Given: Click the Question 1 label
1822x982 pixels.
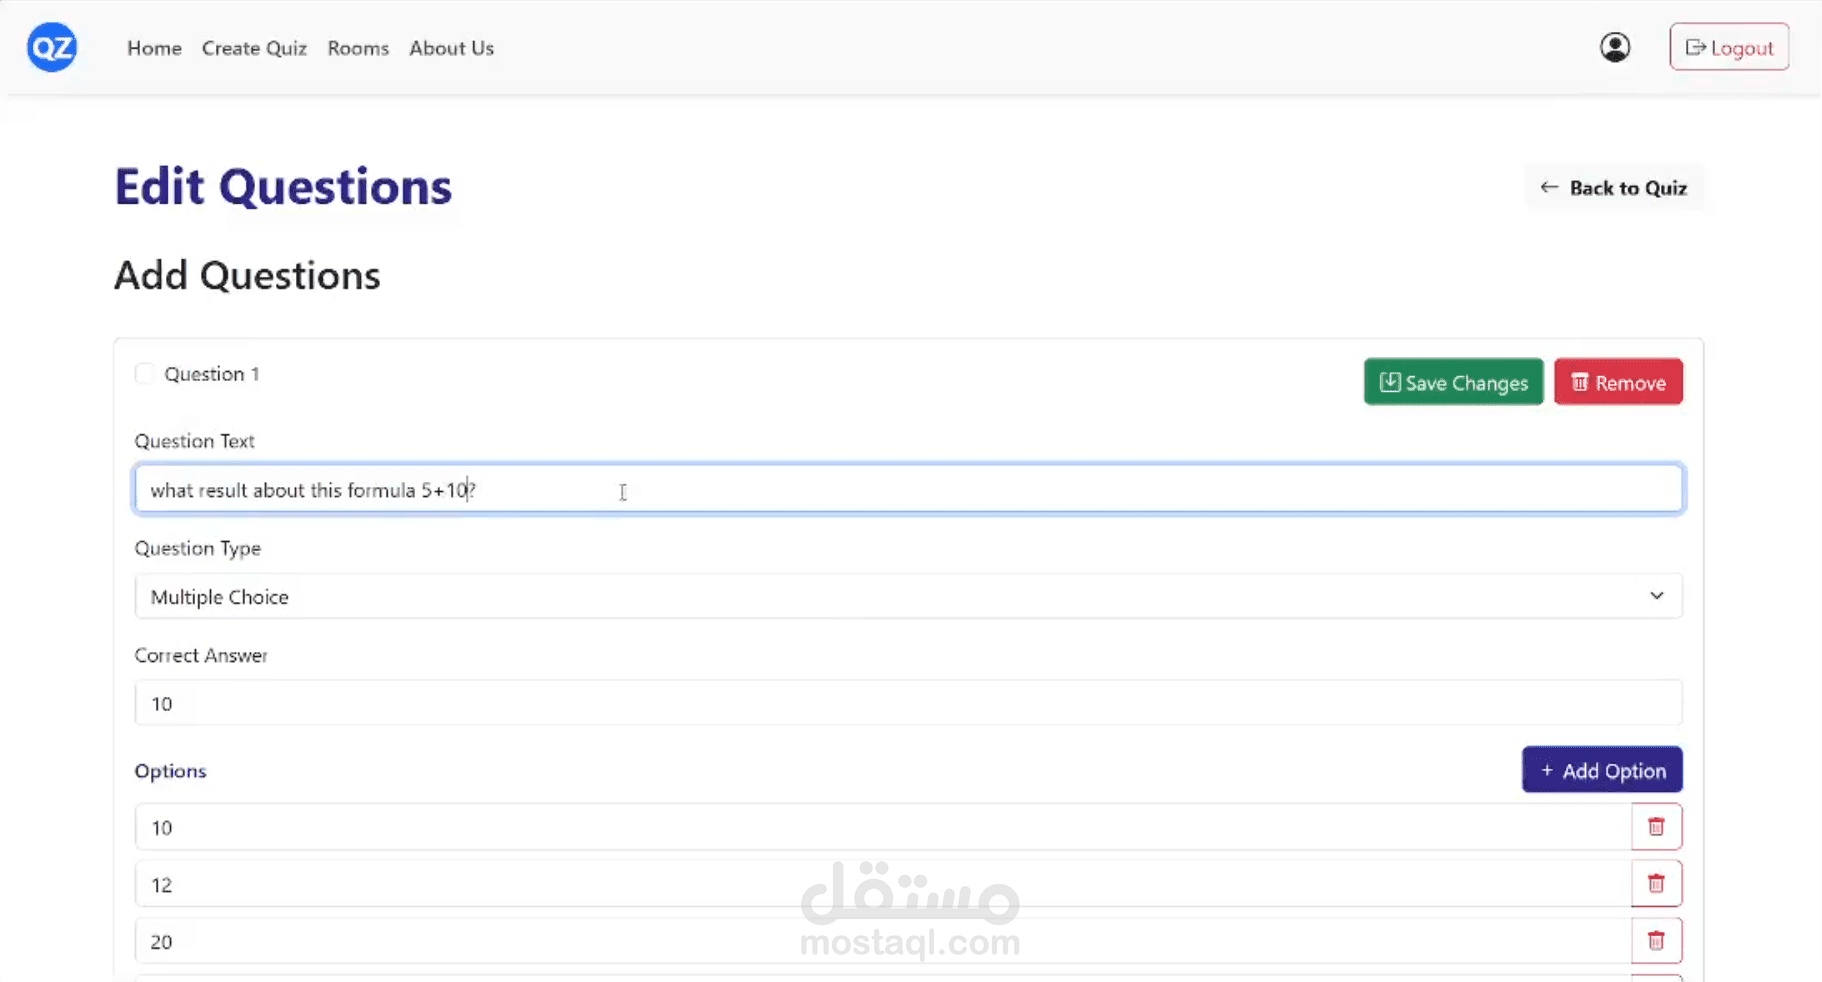Looking at the screenshot, I should pos(212,374).
